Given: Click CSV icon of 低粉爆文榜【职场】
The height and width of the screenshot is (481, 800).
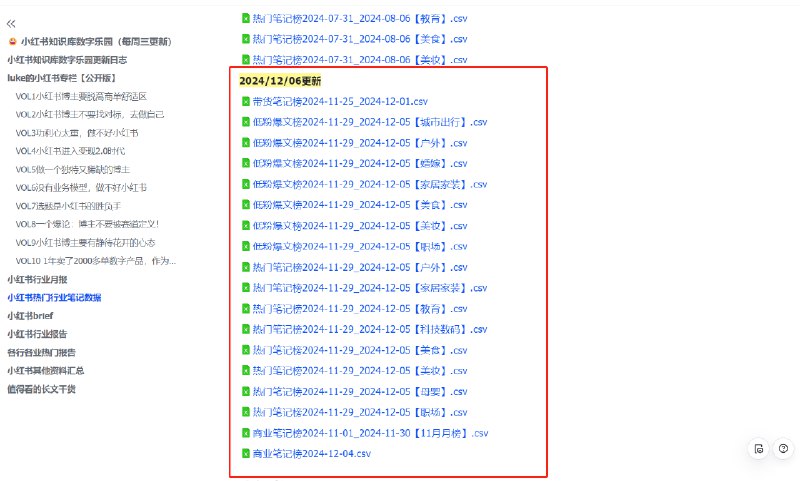Looking at the screenshot, I should (245, 246).
